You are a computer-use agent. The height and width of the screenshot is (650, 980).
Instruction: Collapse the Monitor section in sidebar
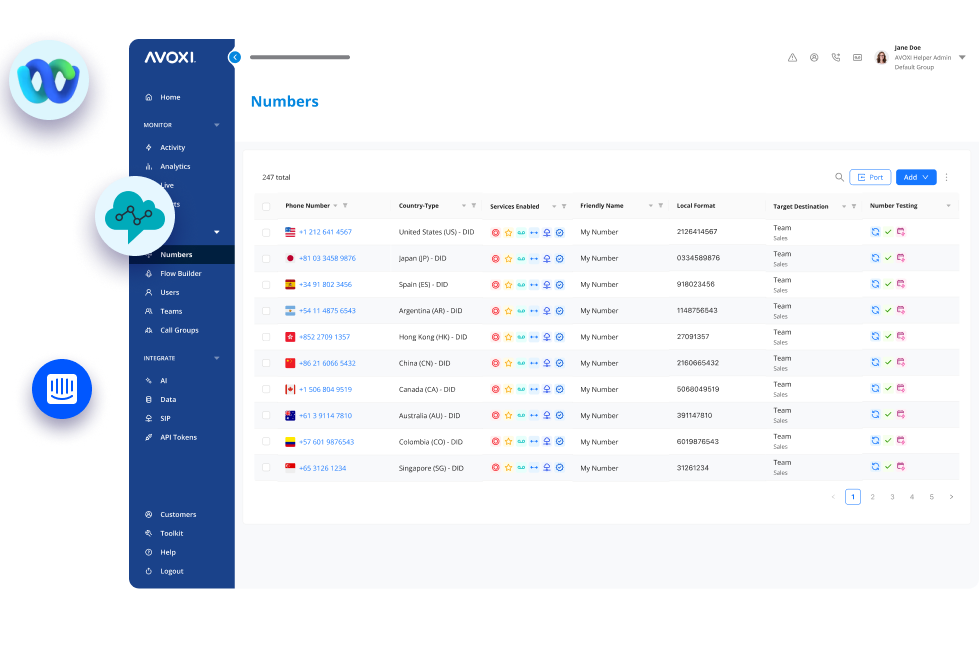(x=217, y=125)
